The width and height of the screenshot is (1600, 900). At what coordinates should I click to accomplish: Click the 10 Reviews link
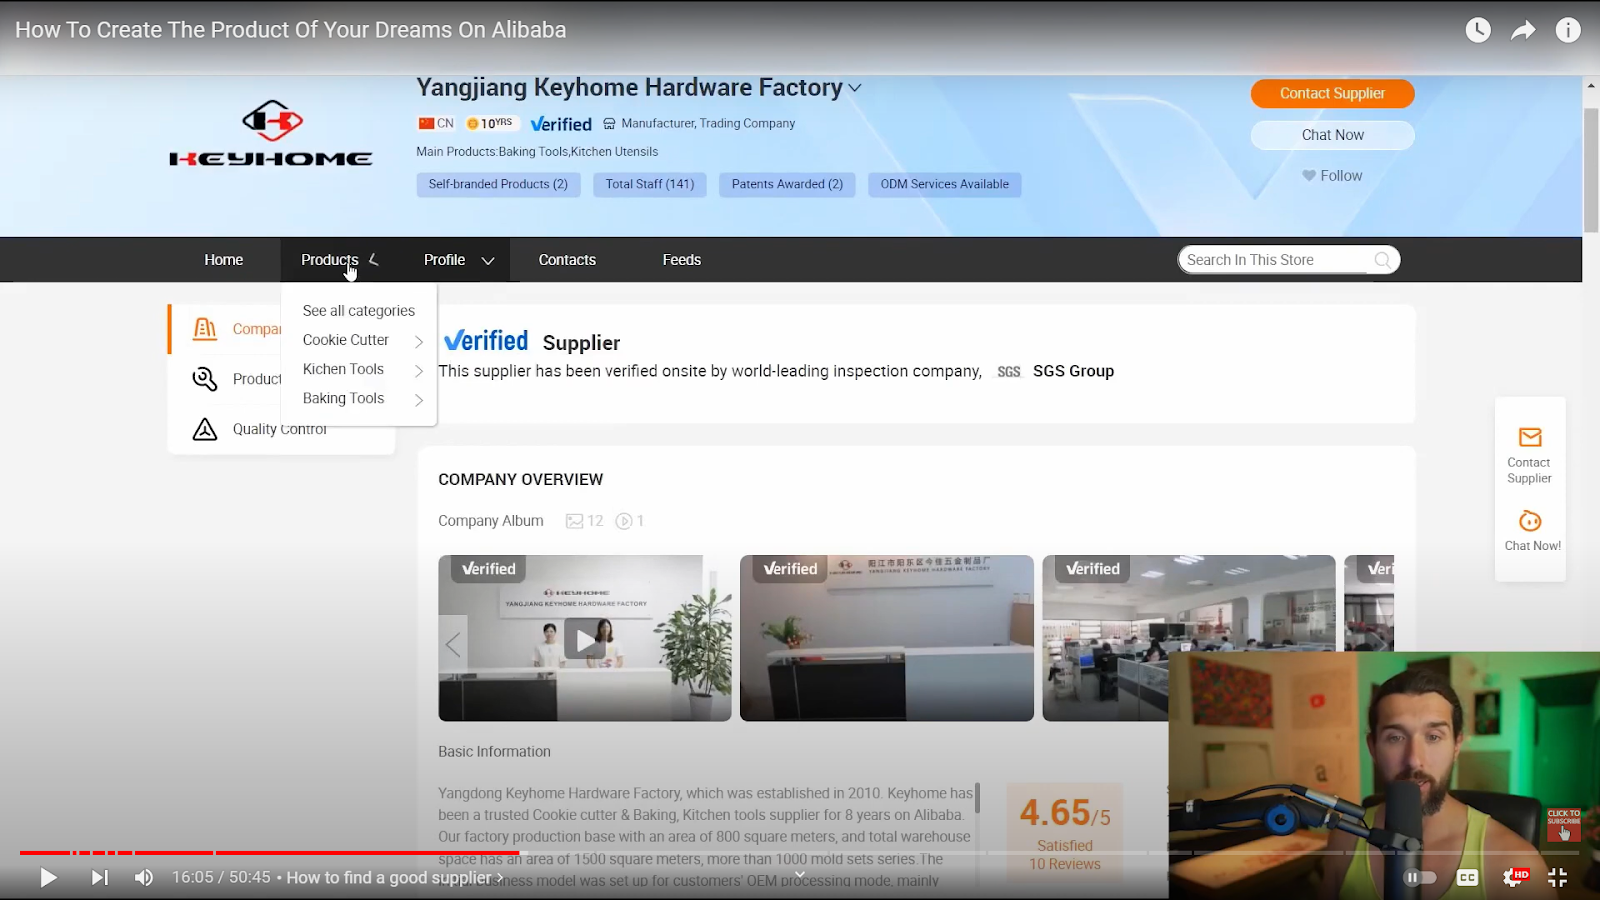(1065, 864)
